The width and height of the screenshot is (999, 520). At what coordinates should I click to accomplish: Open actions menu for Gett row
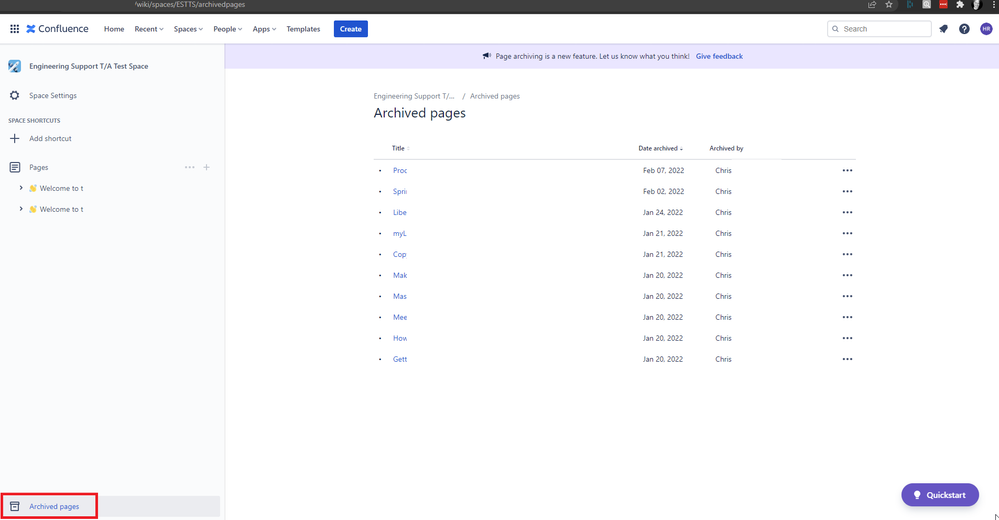[847, 359]
